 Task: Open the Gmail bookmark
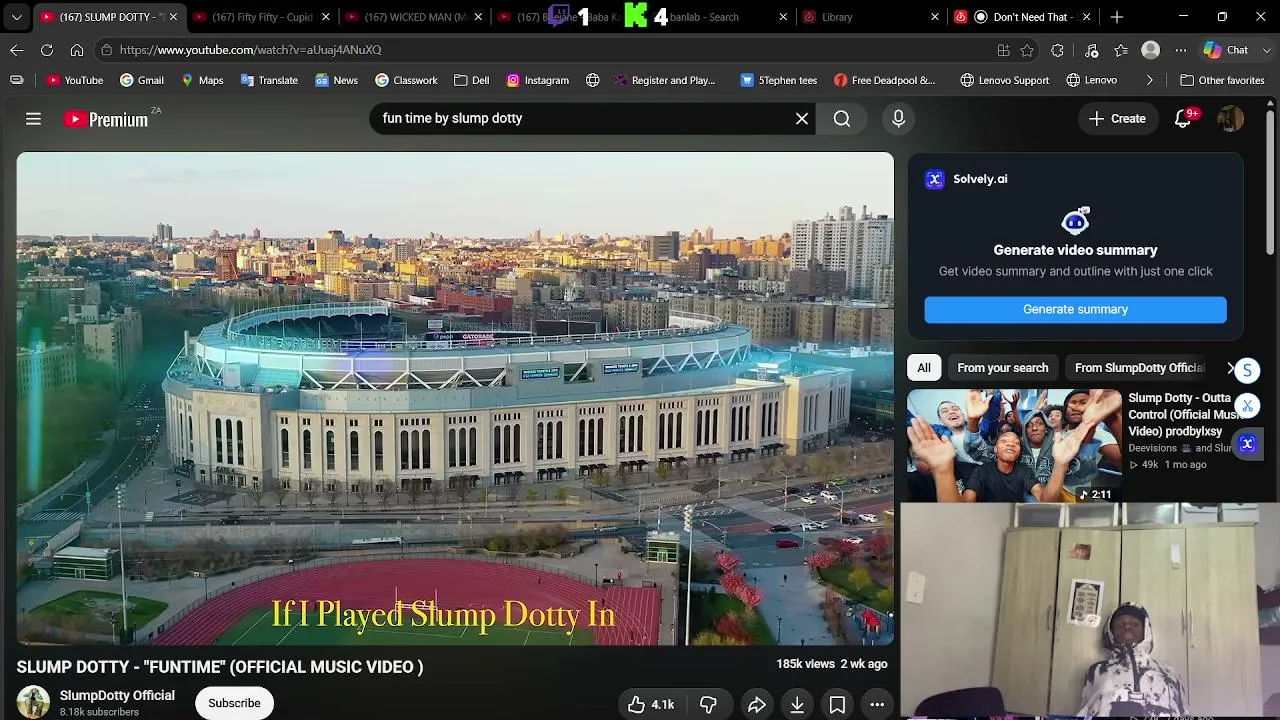141,80
